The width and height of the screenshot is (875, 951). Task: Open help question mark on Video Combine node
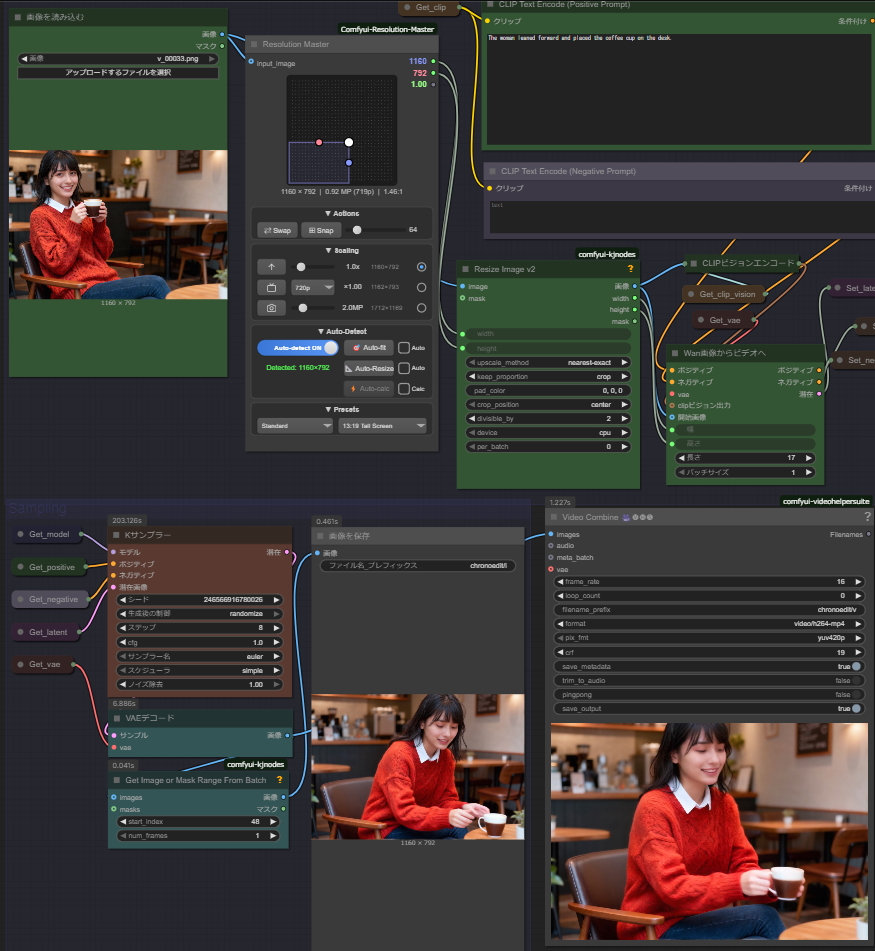coord(867,517)
